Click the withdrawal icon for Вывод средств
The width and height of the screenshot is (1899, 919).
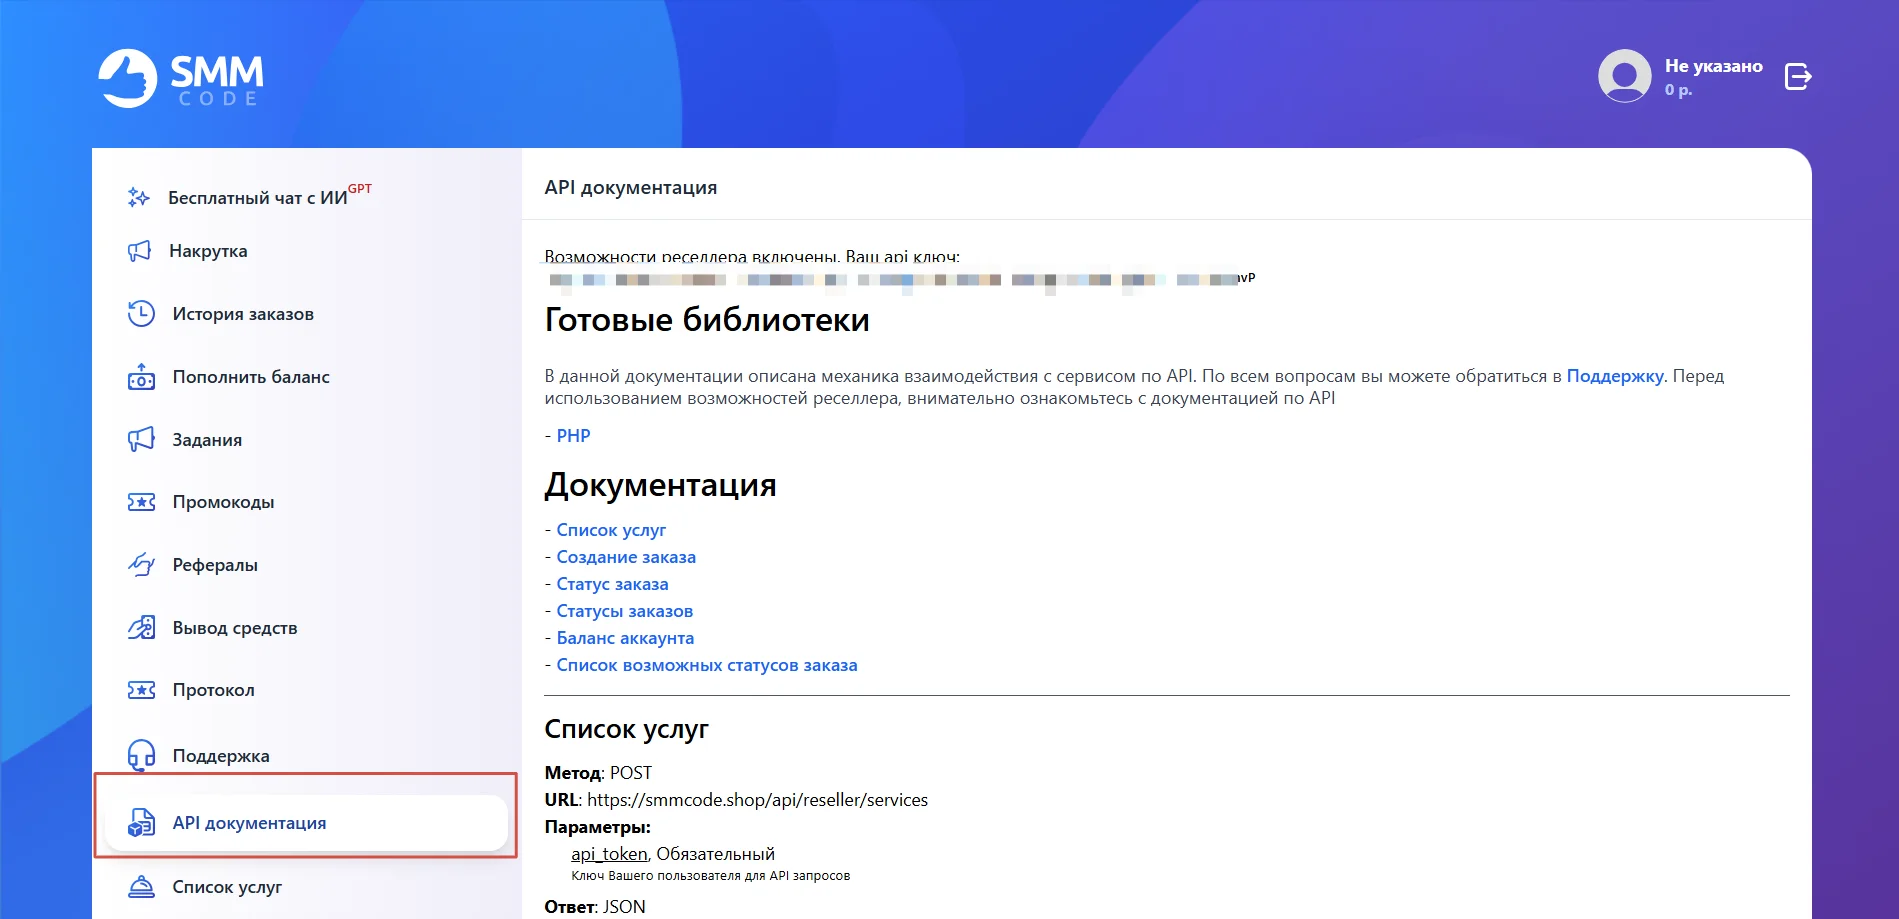pyautogui.click(x=141, y=627)
